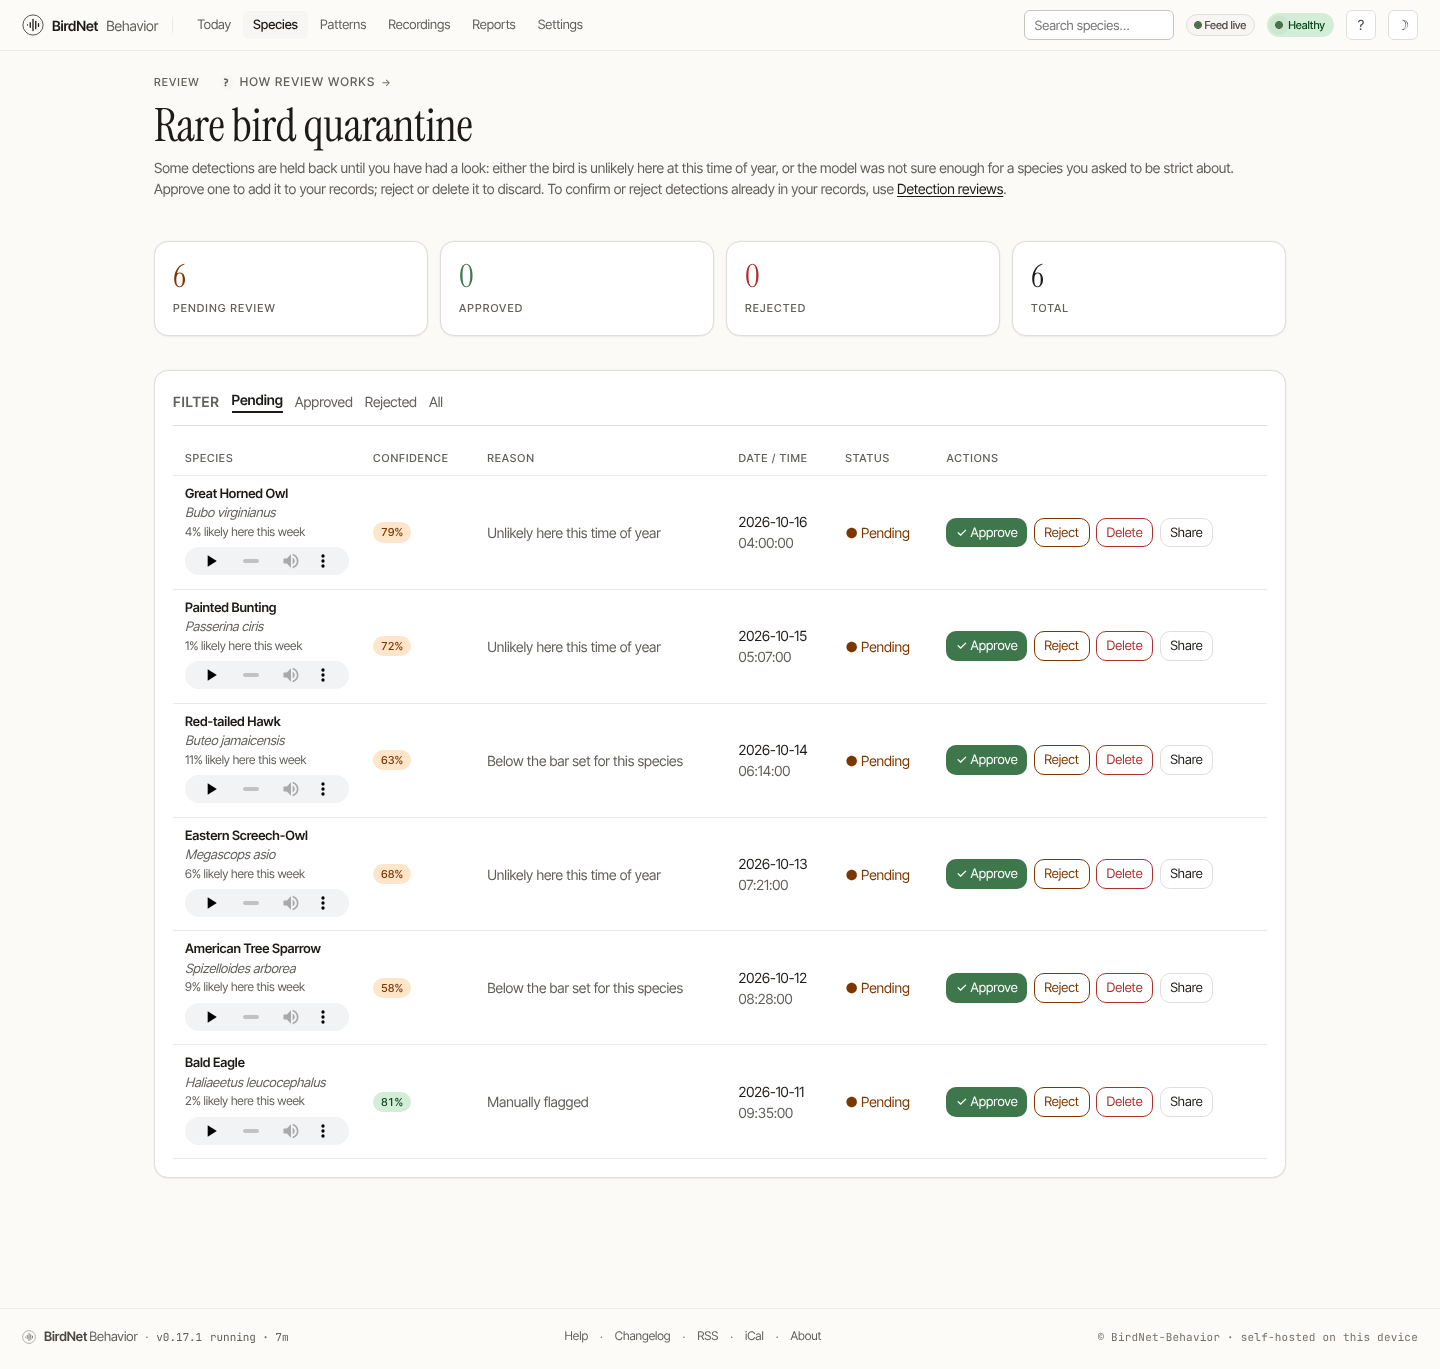The image size is (1440, 1369).
Task: Open audio options for American Tree Sparrow
Action: (323, 1017)
